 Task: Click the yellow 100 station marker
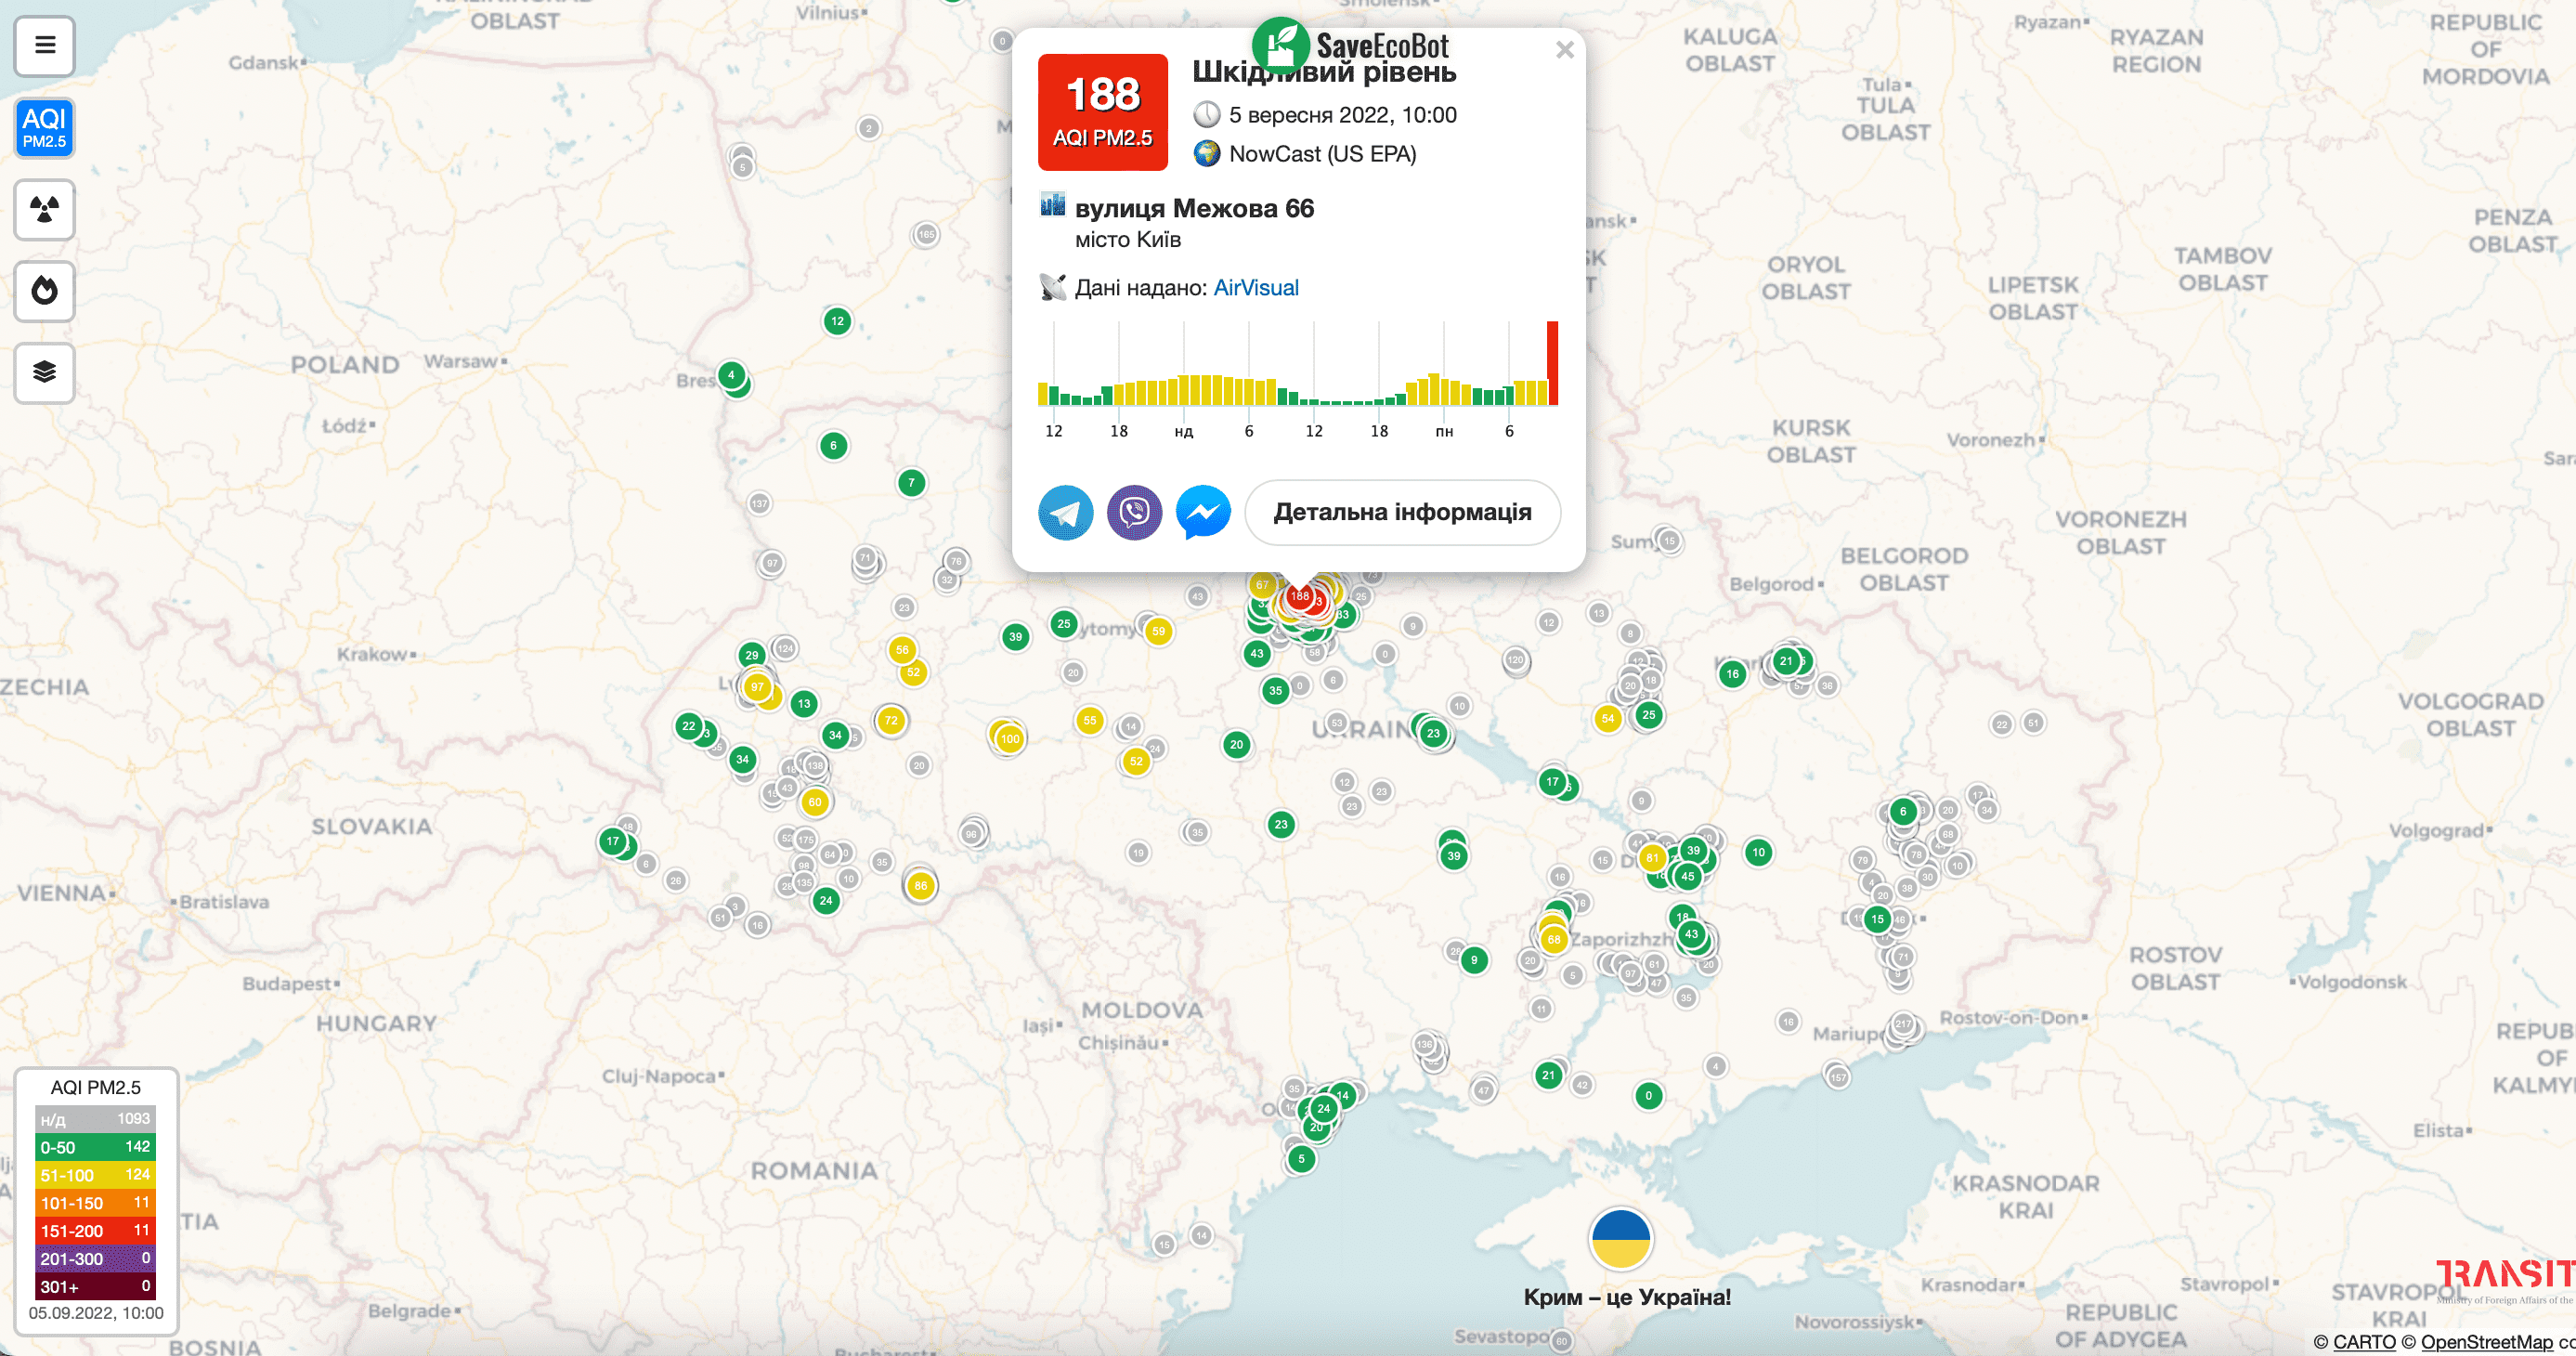pos(1010,739)
